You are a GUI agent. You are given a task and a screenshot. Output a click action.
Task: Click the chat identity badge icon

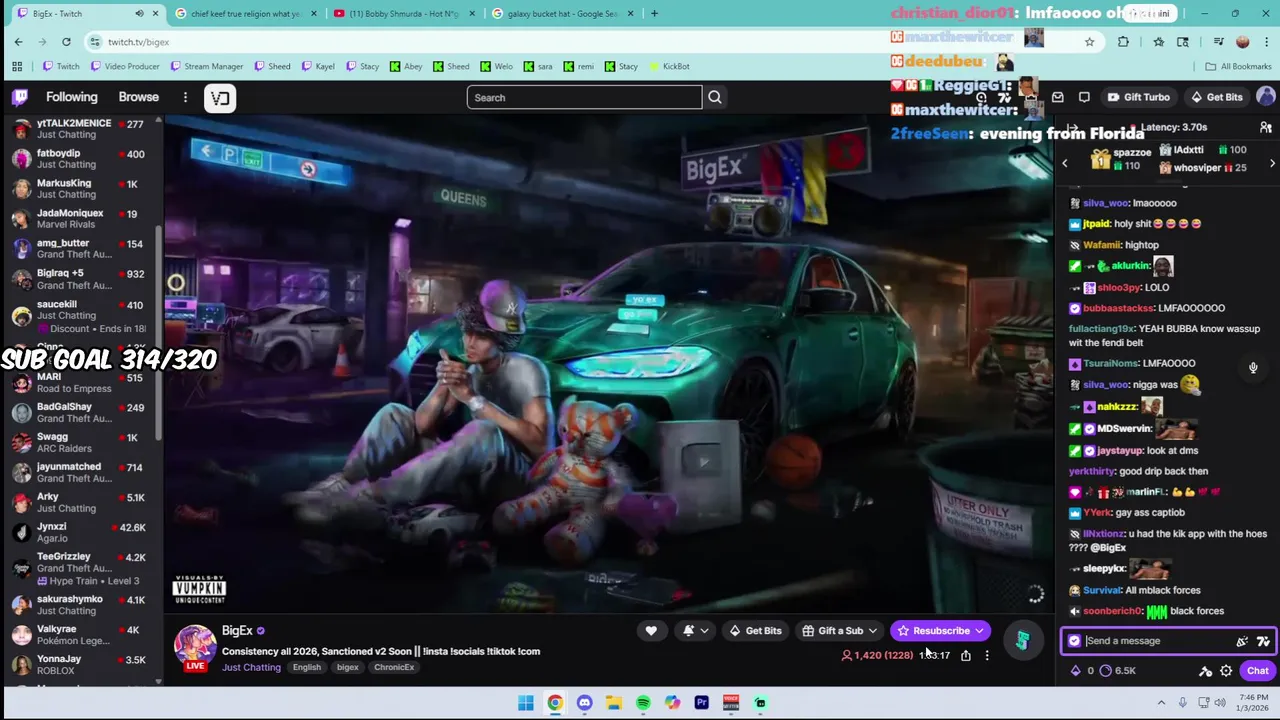pos(1074,641)
